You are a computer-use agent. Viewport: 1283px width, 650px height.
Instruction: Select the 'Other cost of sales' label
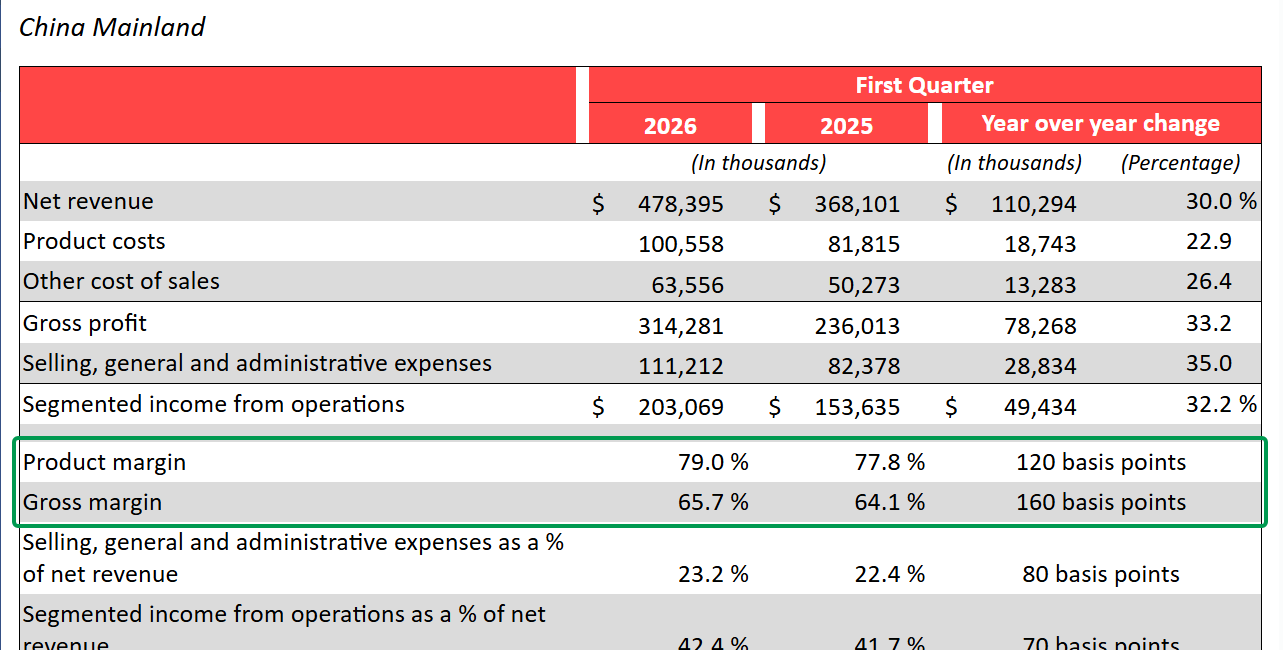[x=121, y=281]
